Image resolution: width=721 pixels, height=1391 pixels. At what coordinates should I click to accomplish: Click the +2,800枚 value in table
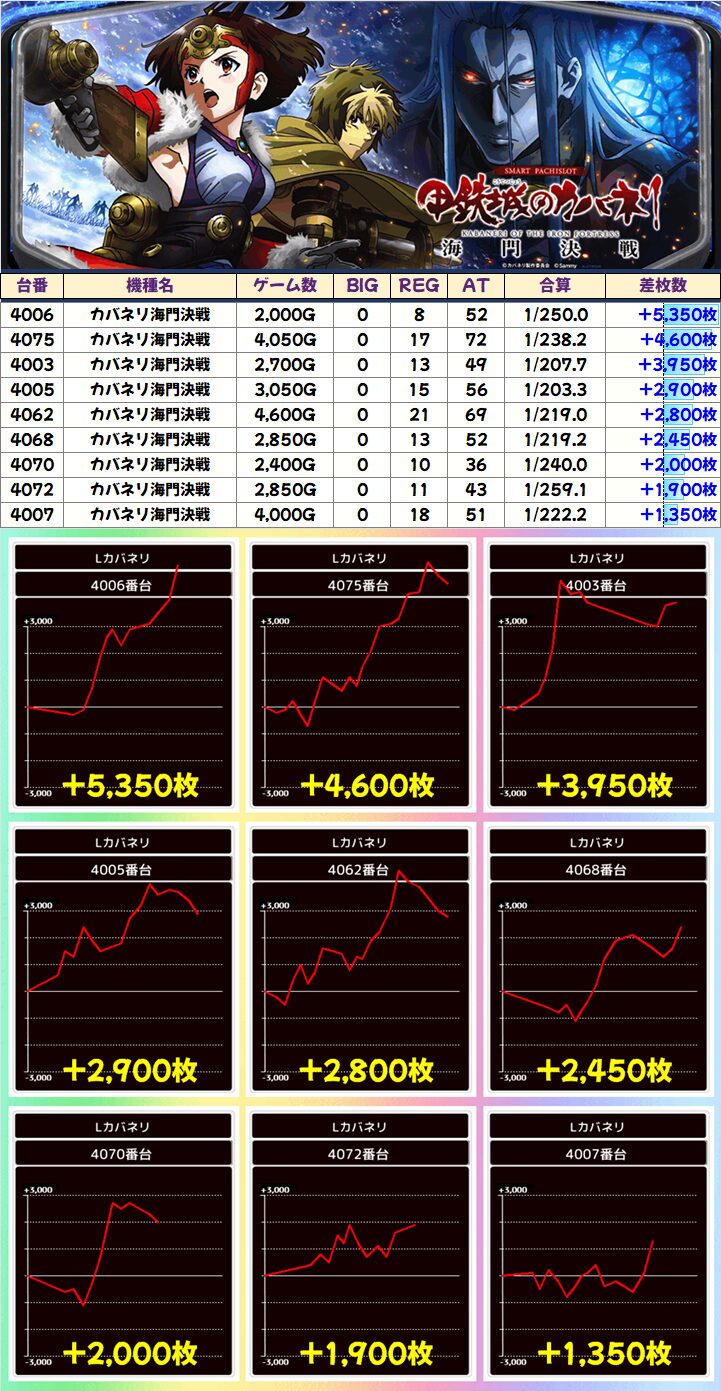tap(680, 415)
